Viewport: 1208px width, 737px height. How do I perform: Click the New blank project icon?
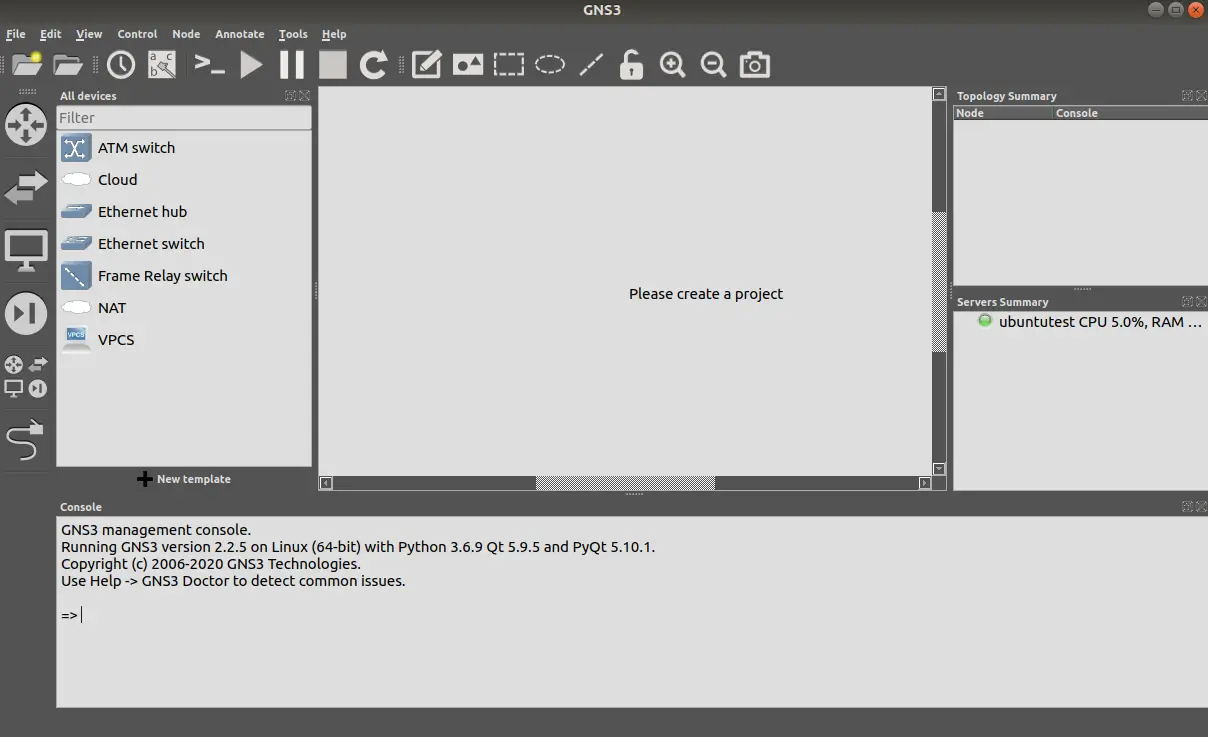click(27, 65)
